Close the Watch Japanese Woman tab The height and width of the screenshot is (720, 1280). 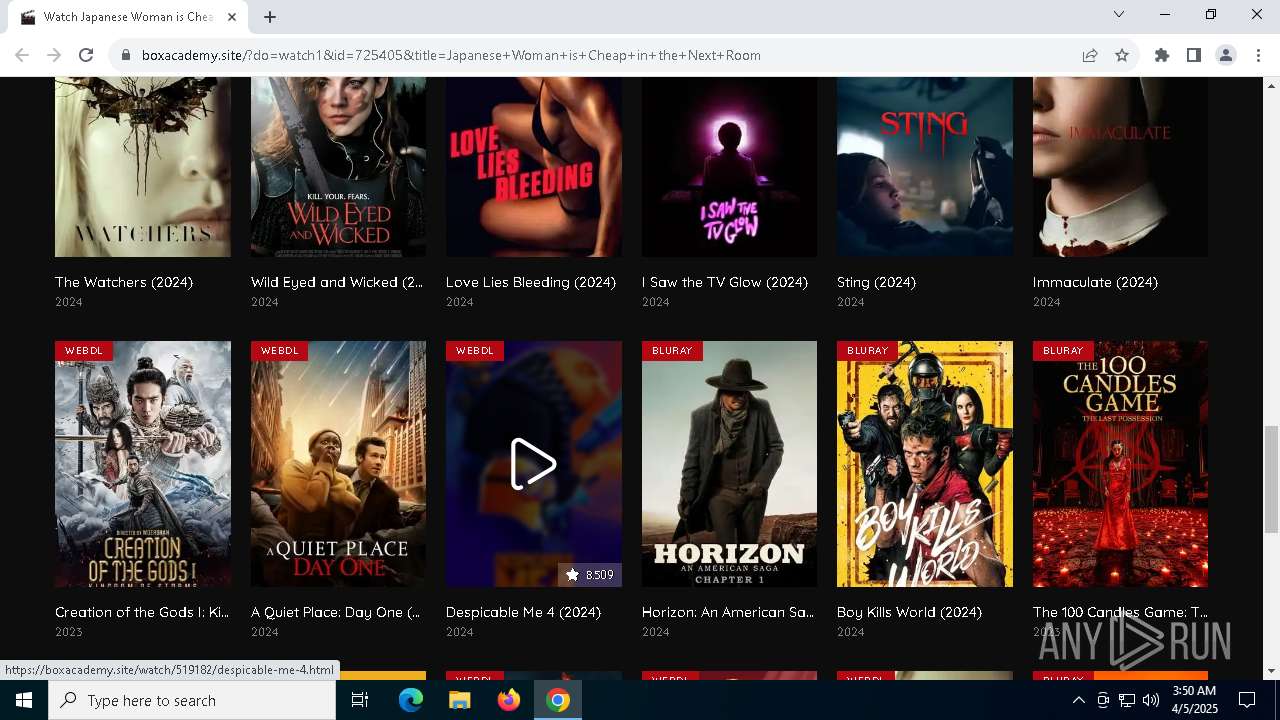(x=233, y=16)
